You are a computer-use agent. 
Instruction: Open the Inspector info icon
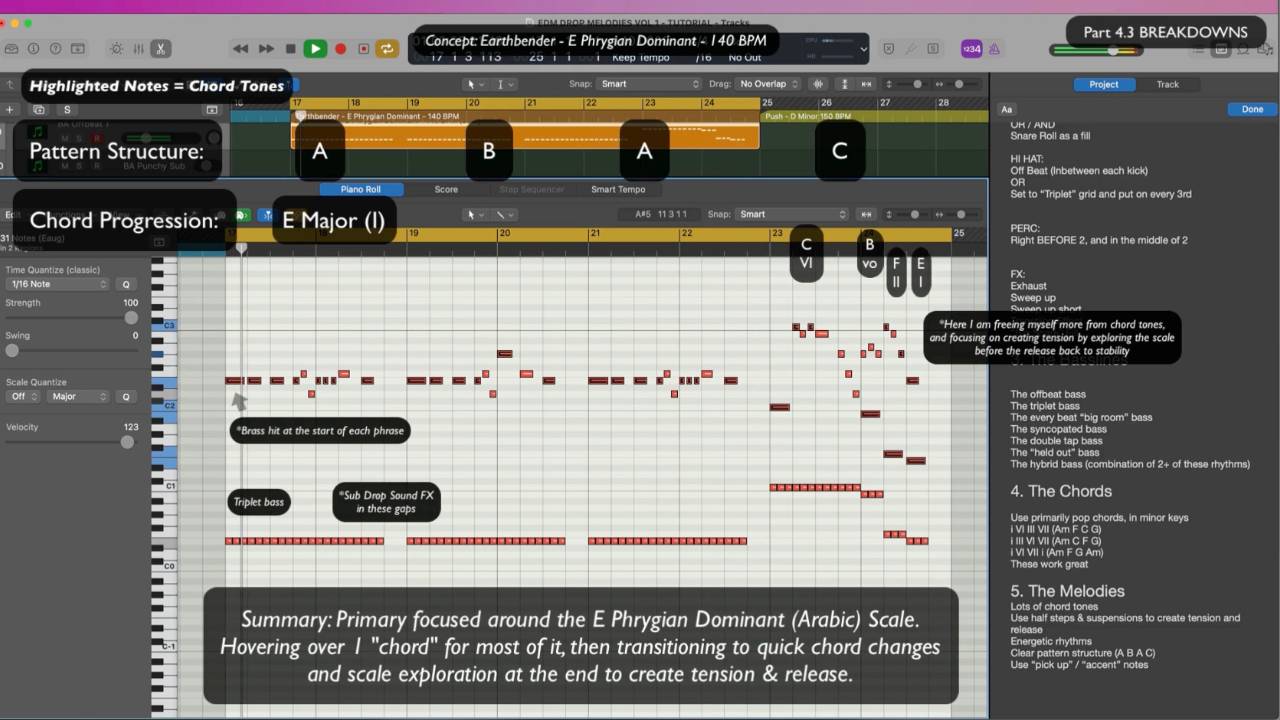(34, 48)
